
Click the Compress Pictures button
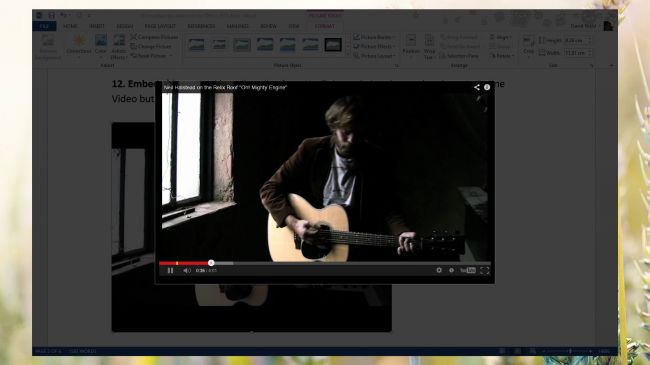pos(154,37)
